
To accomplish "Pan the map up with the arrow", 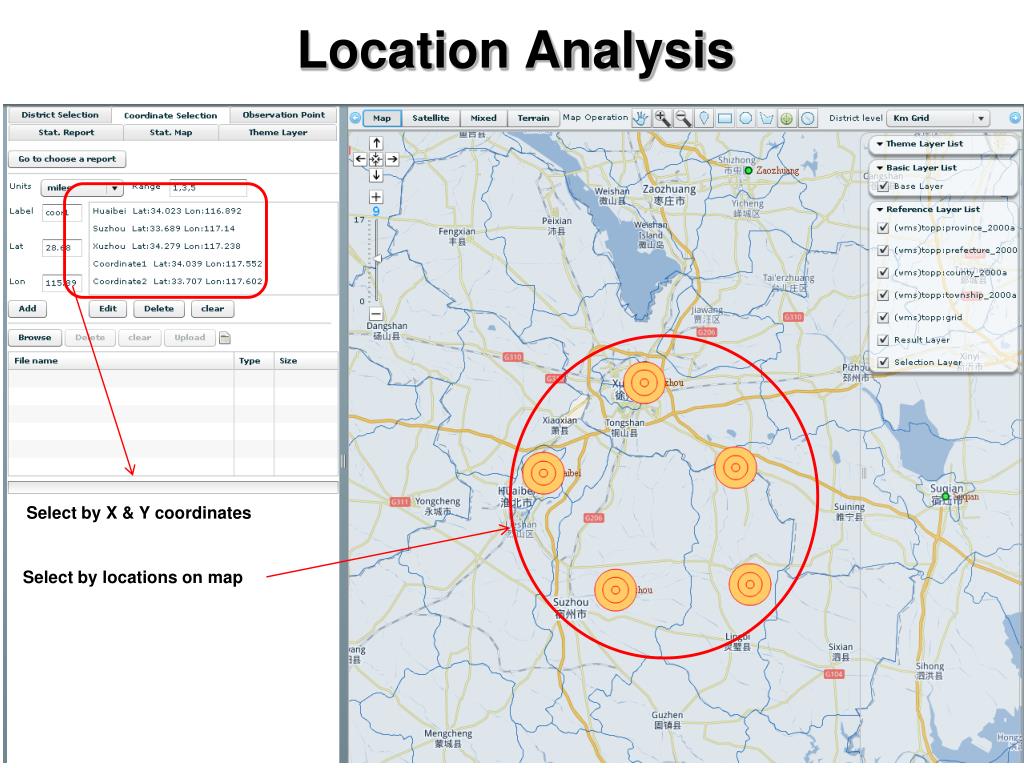I will pyautogui.click(x=376, y=143).
